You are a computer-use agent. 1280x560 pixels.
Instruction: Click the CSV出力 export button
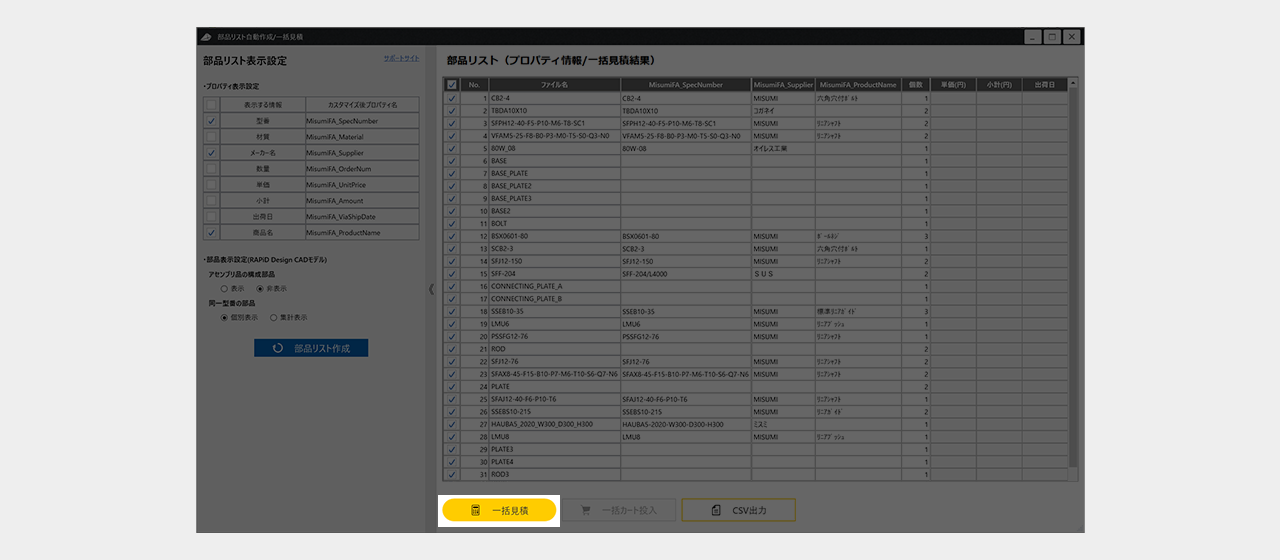(738, 510)
